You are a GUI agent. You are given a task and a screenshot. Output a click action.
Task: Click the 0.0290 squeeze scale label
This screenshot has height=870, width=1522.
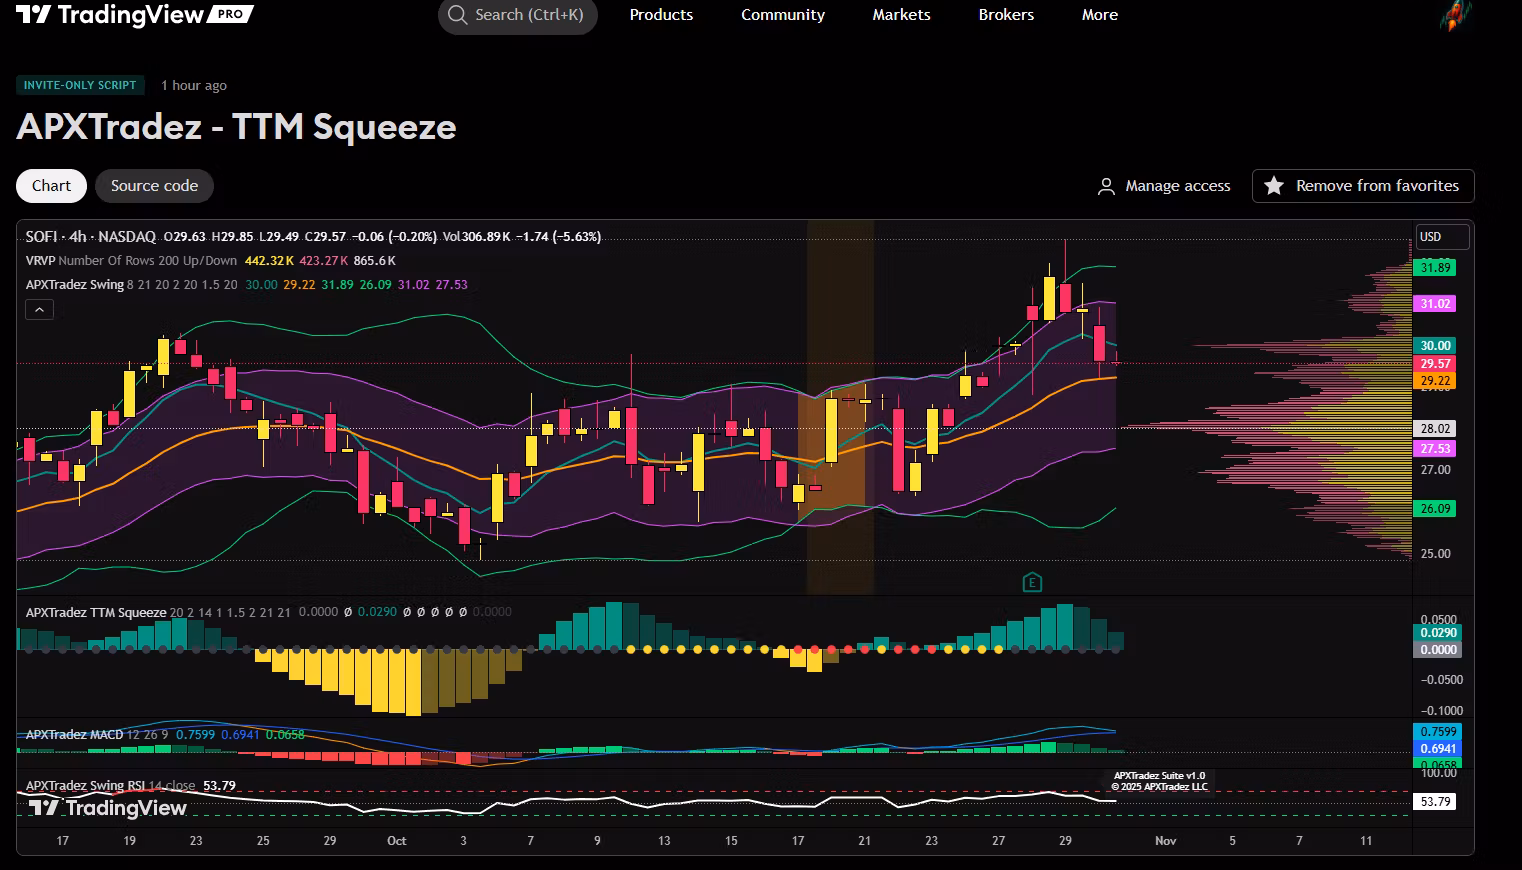coord(1439,633)
